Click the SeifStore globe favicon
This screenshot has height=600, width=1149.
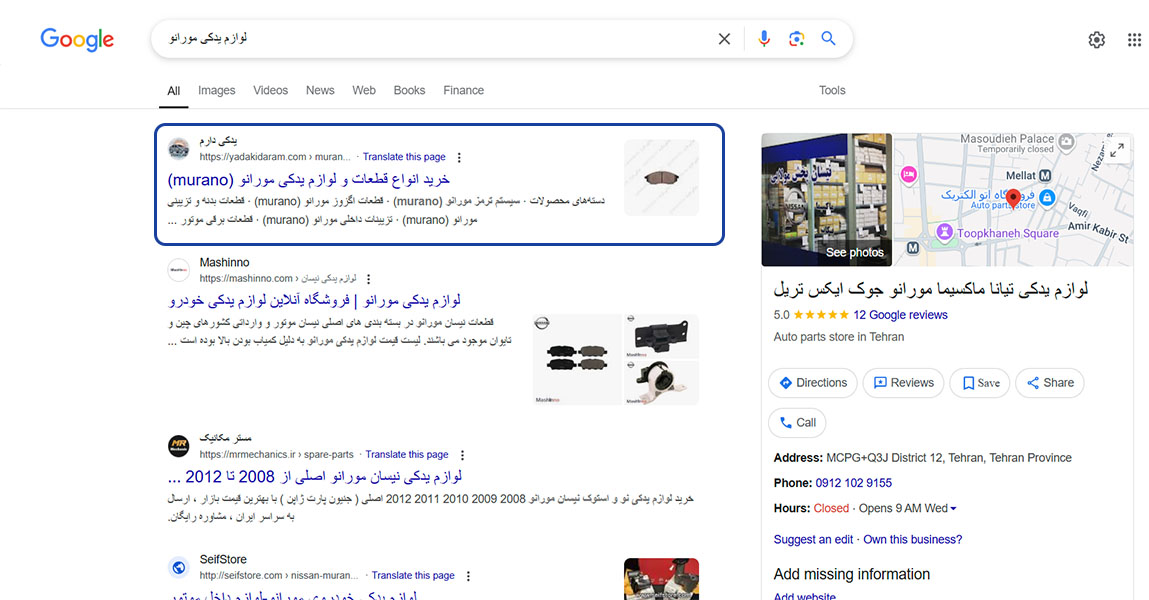point(178,567)
